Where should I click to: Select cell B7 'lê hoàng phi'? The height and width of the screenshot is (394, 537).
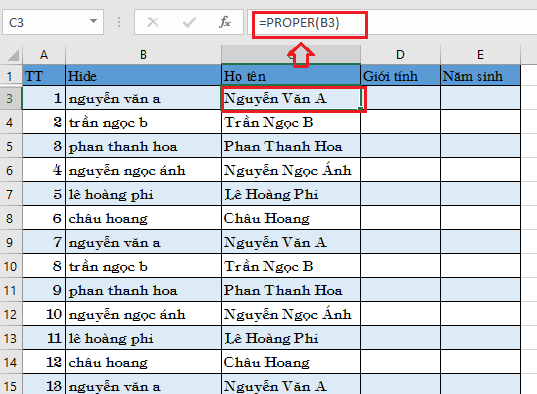click(143, 194)
